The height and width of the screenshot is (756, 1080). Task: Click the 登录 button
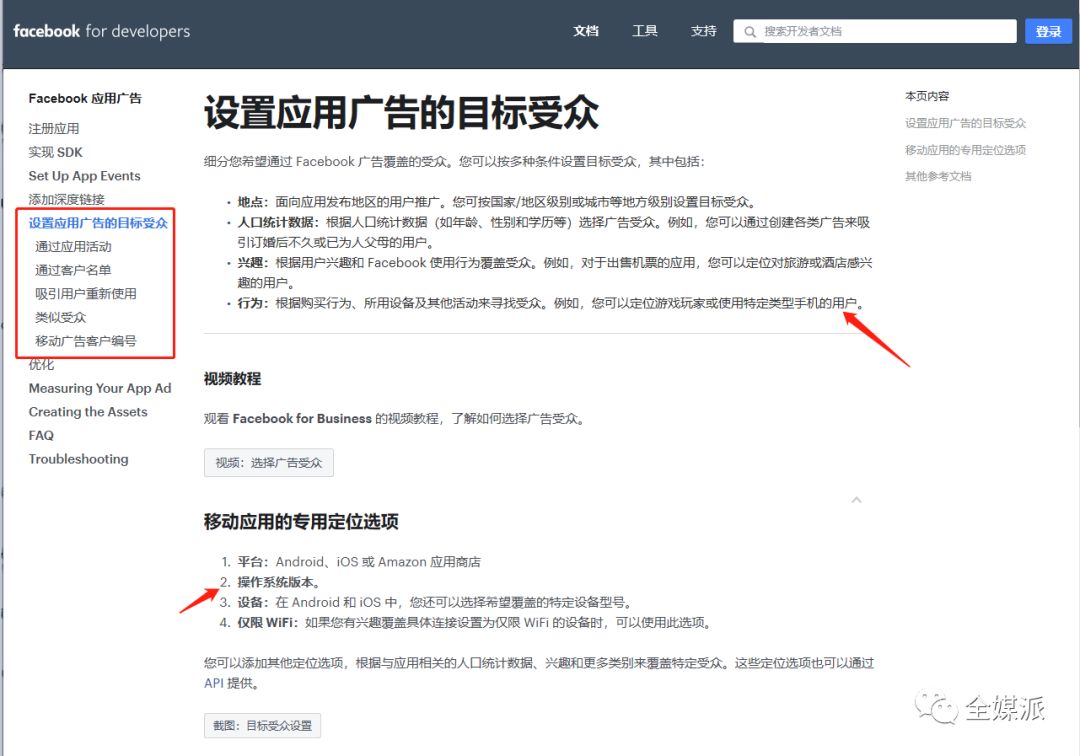point(1048,31)
